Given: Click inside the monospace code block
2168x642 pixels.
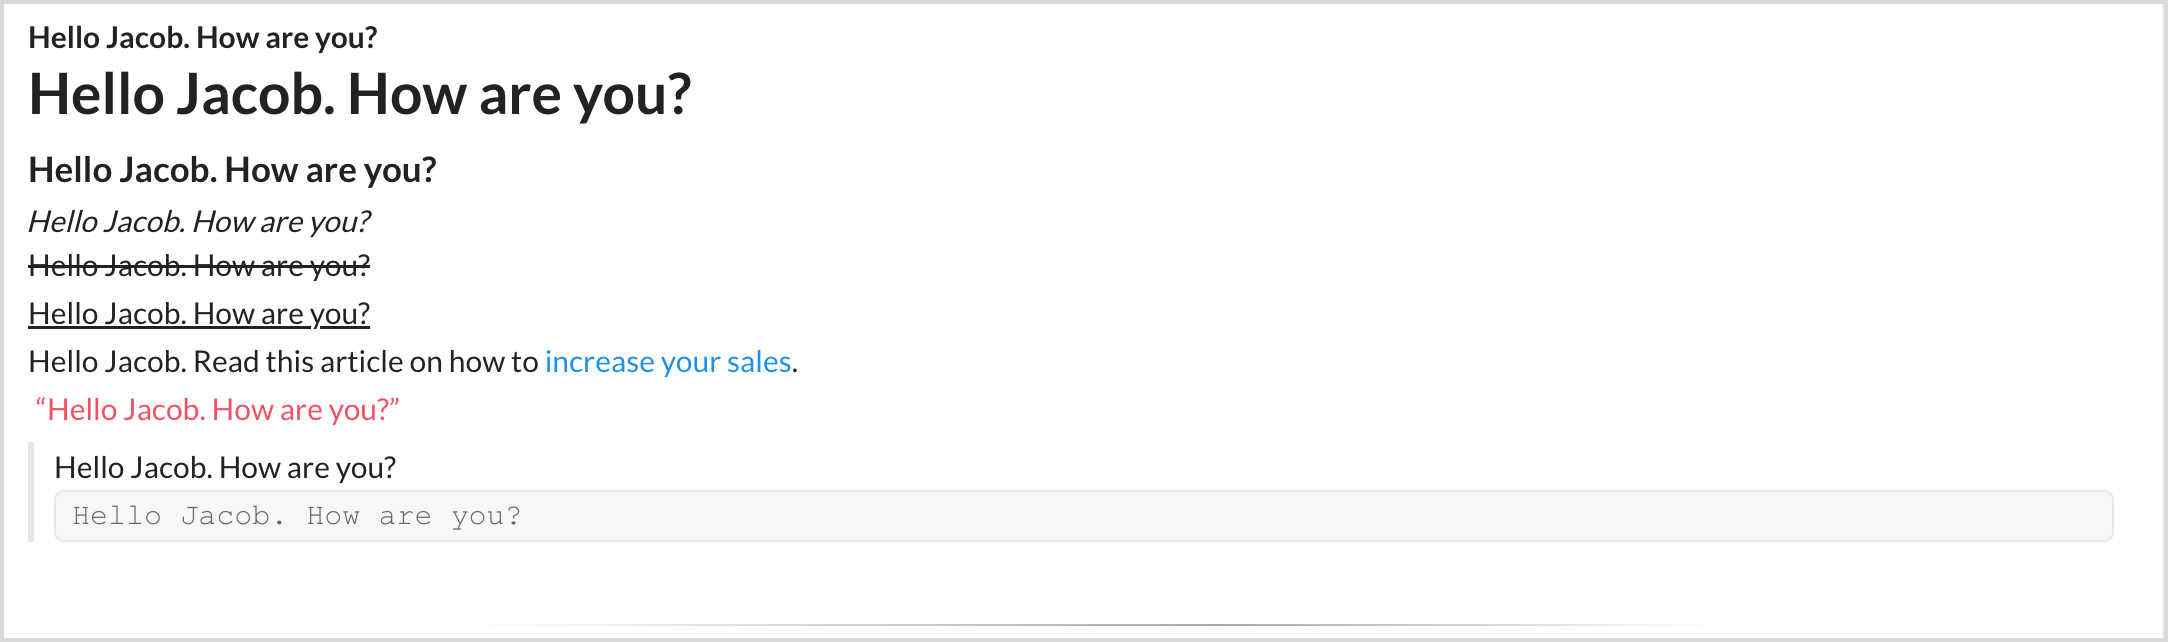Looking at the screenshot, I should (1083, 516).
